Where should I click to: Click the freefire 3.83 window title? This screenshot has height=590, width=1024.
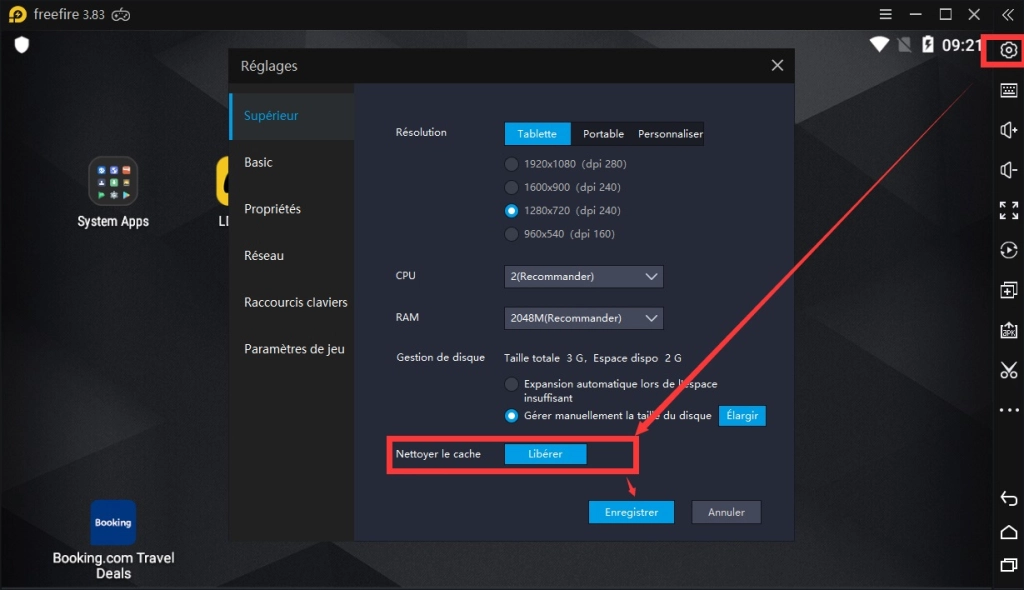69,14
